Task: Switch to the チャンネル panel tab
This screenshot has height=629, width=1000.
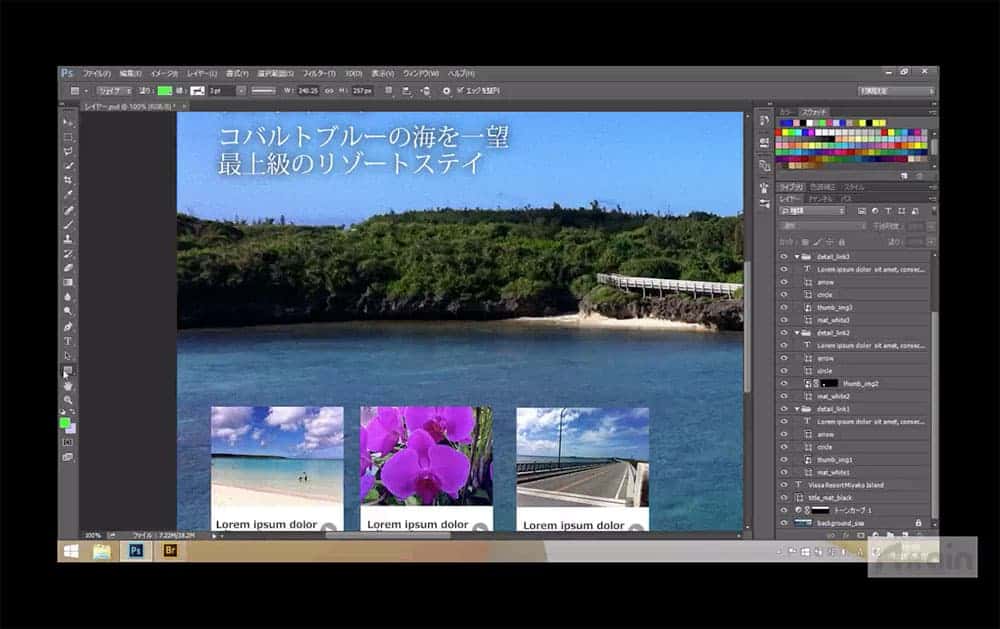Action: click(820, 199)
